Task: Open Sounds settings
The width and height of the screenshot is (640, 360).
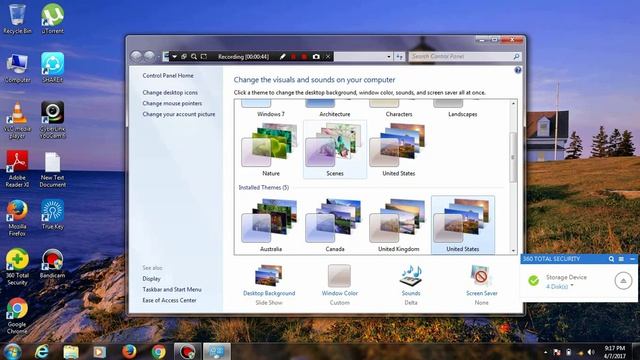Action: point(411,284)
